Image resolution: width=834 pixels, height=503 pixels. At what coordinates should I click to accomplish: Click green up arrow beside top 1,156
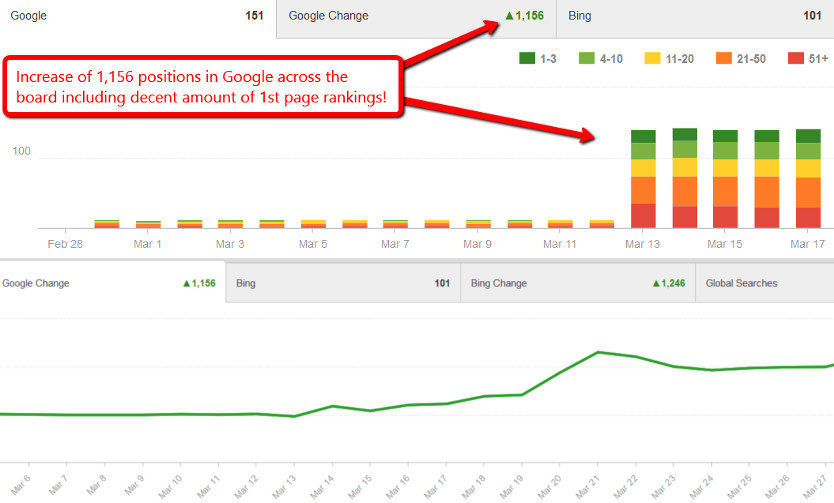point(509,17)
